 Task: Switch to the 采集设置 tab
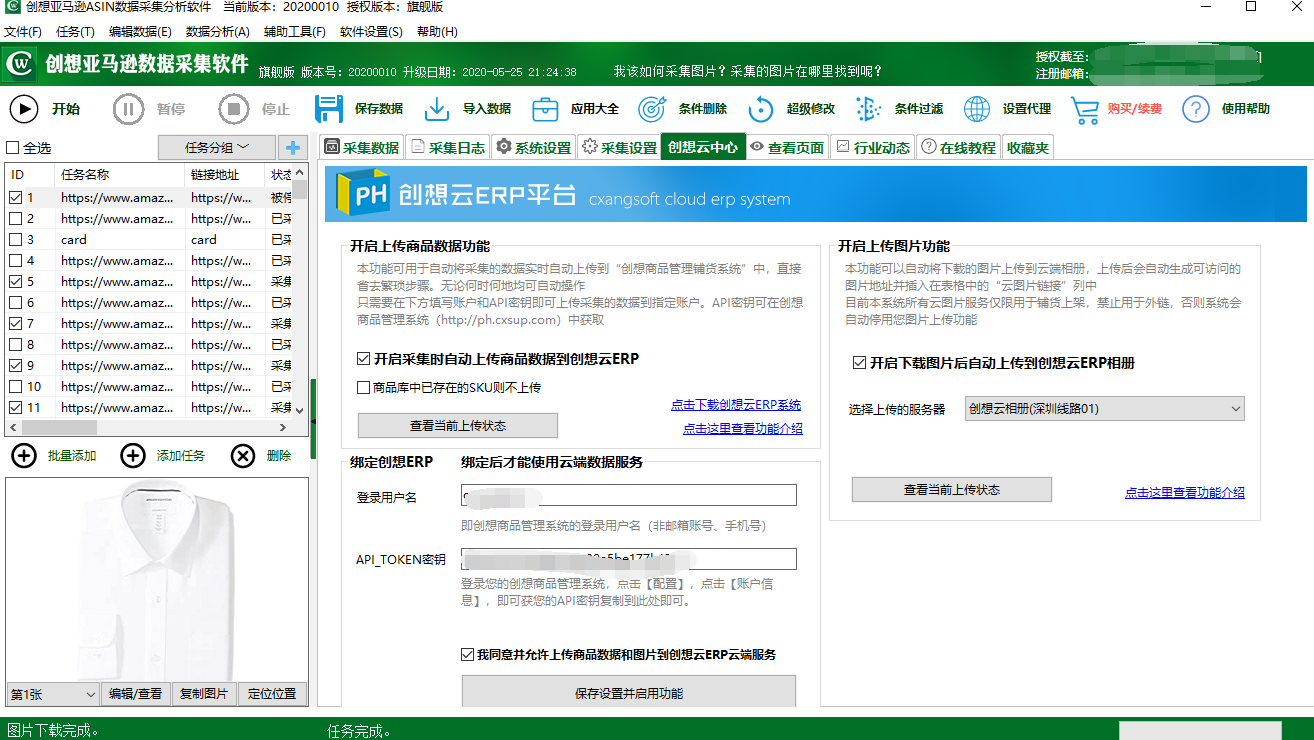620,148
